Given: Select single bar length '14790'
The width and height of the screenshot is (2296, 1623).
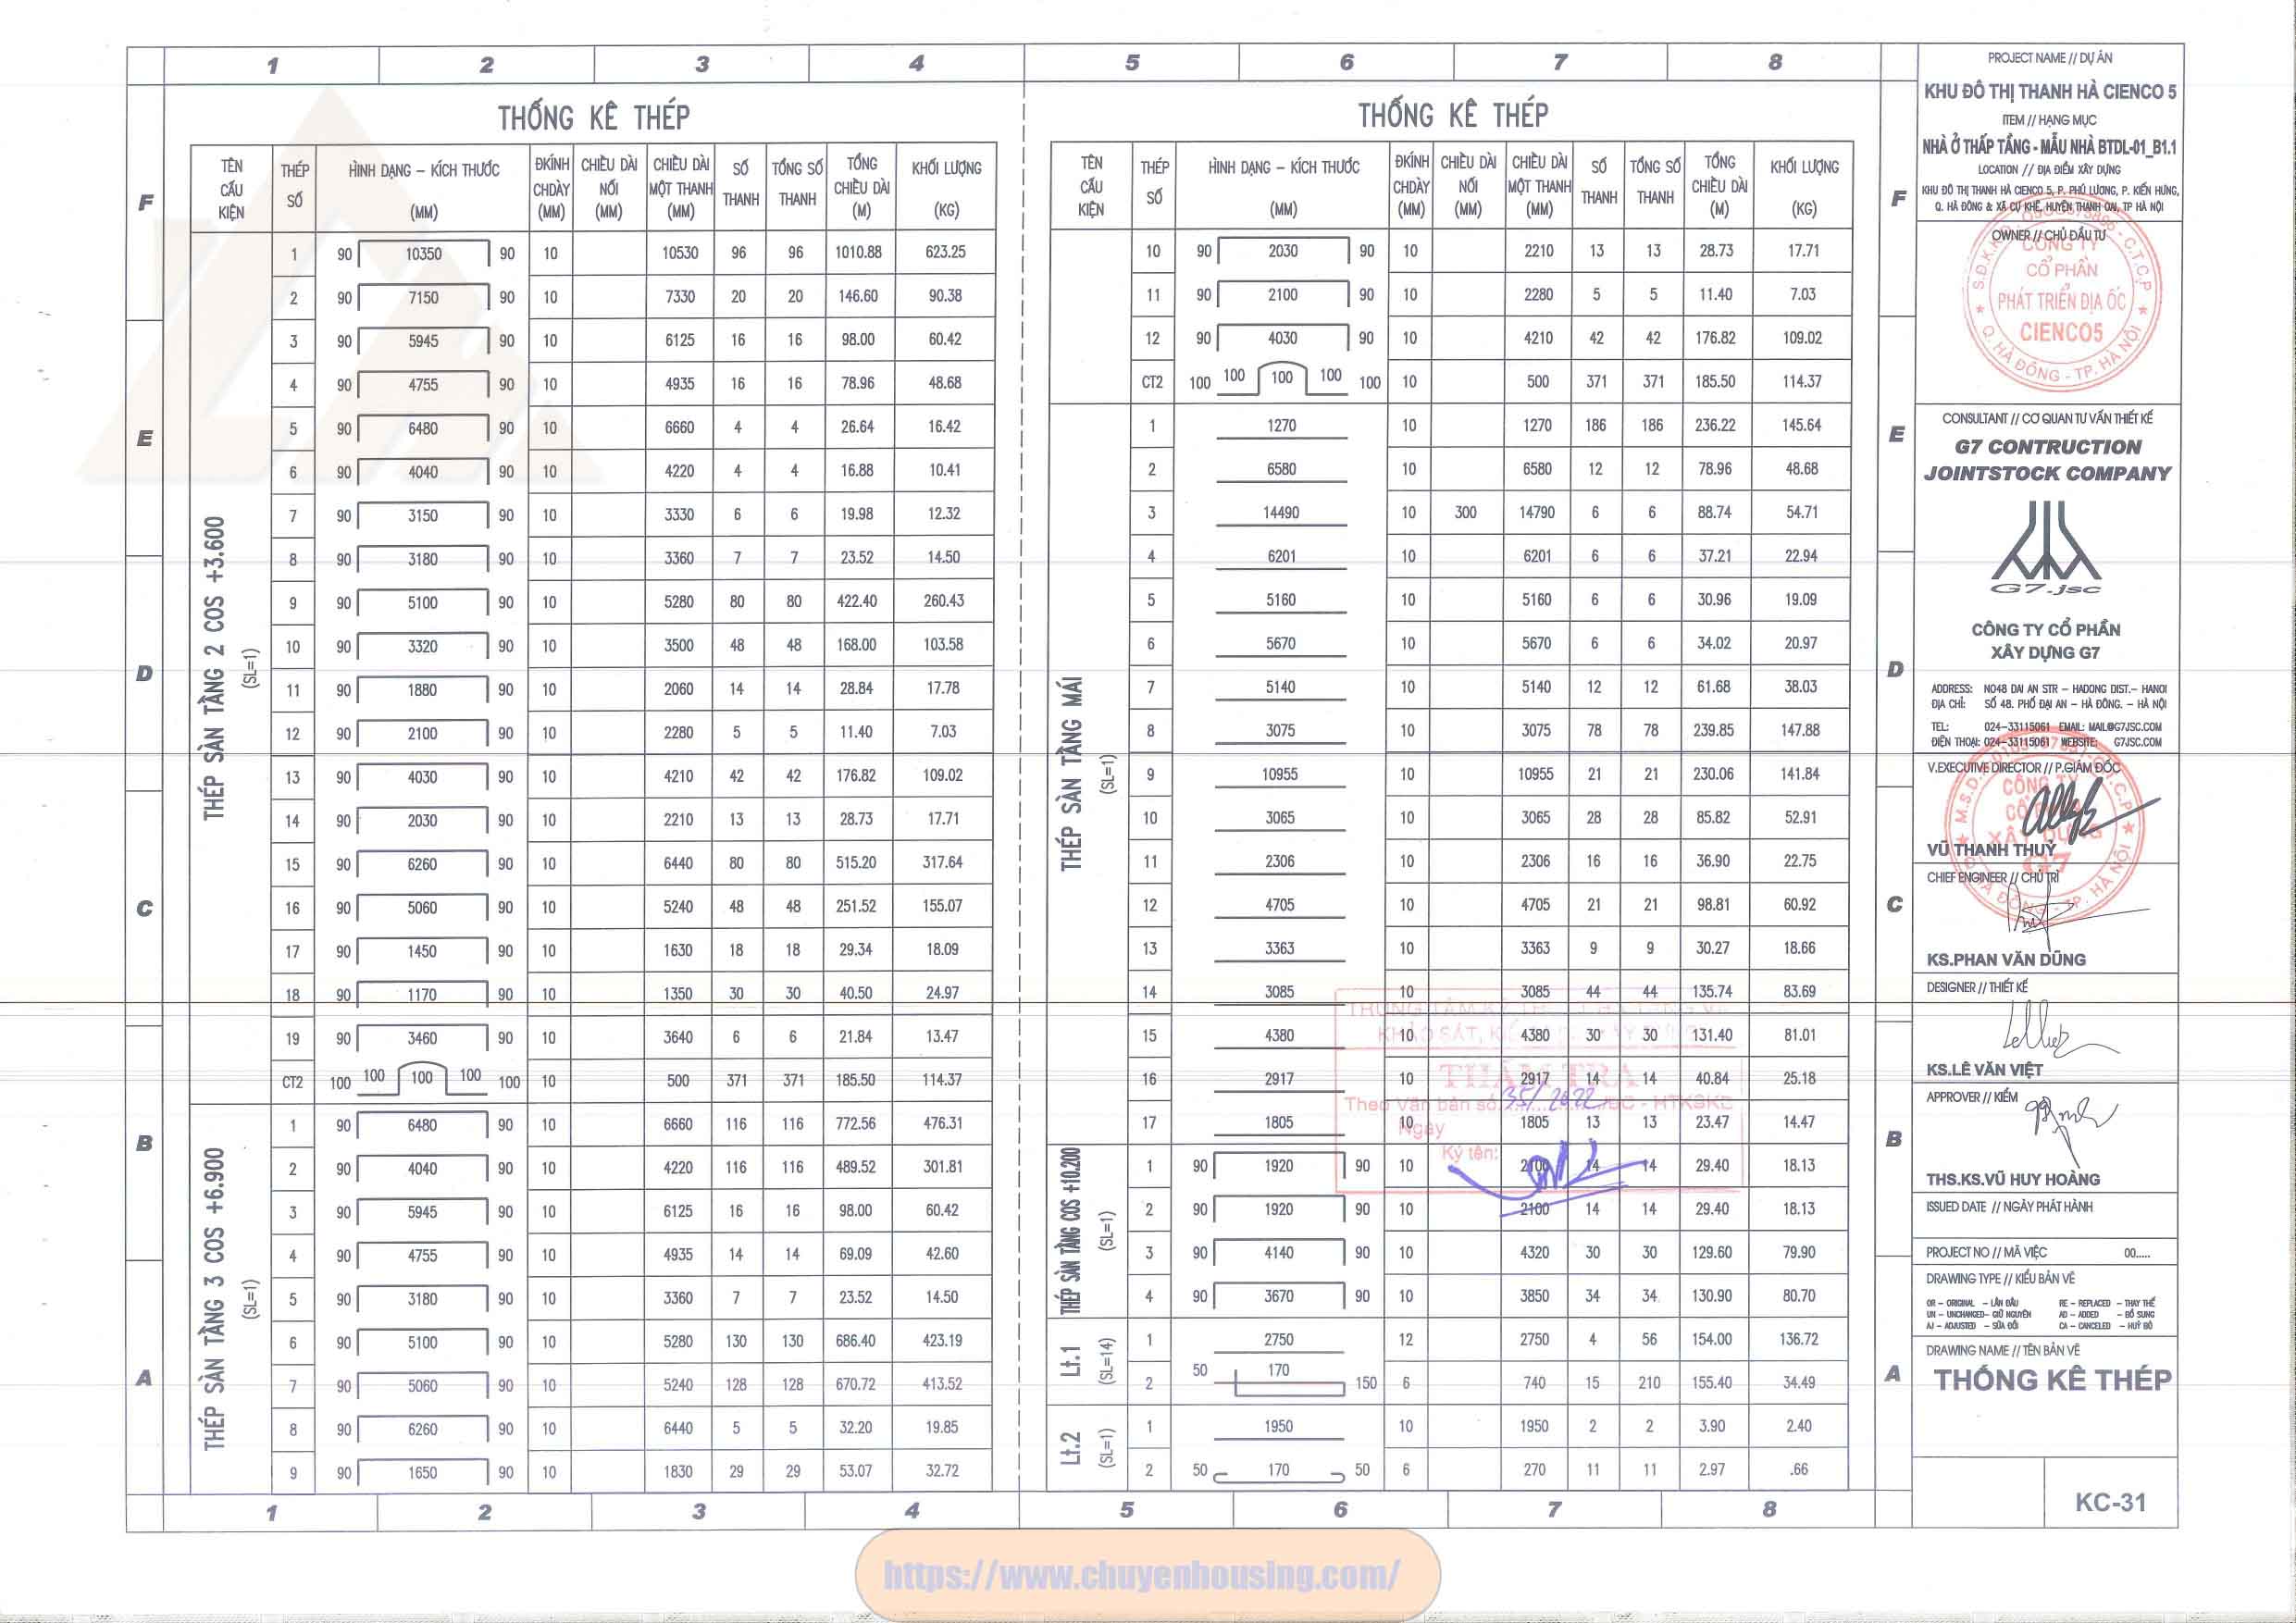Looking at the screenshot, I should [x=1537, y=513].
